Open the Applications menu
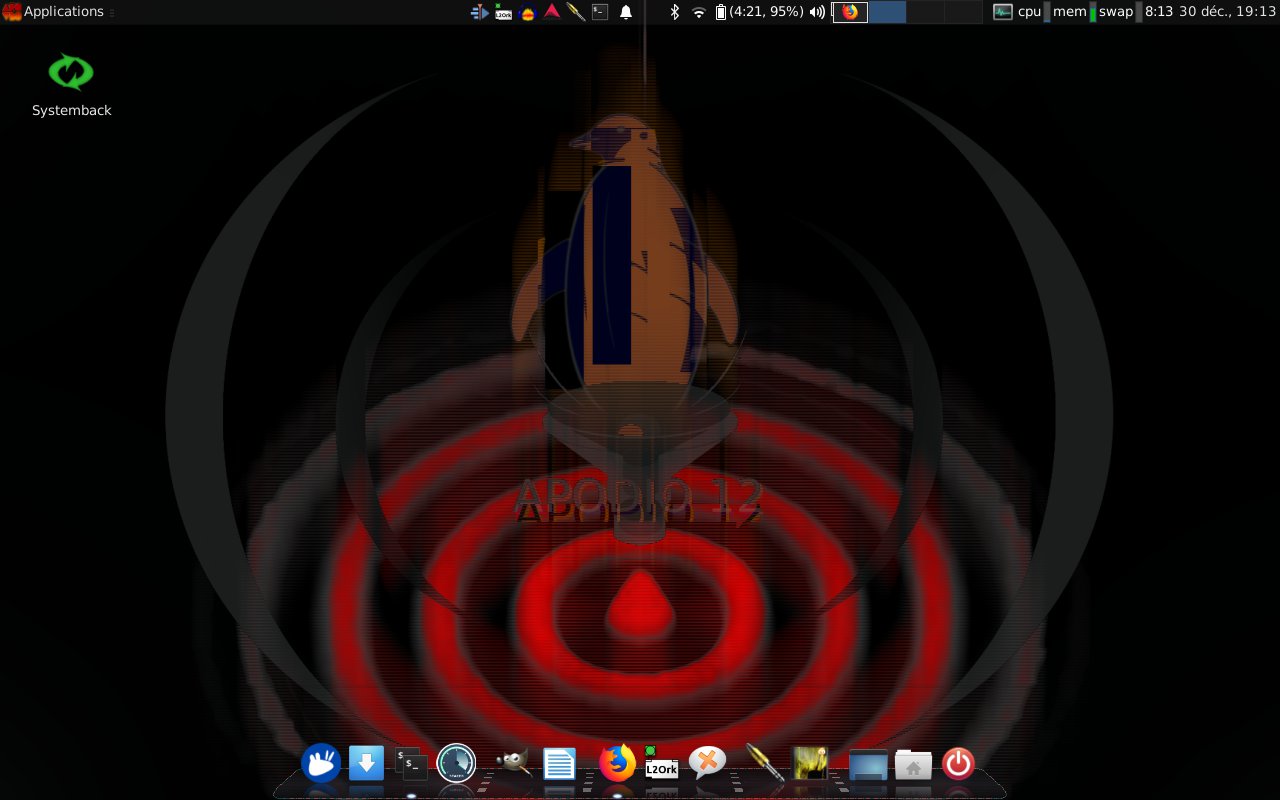The height and width of the screenshot is (800, 1280). coord(54,12)
